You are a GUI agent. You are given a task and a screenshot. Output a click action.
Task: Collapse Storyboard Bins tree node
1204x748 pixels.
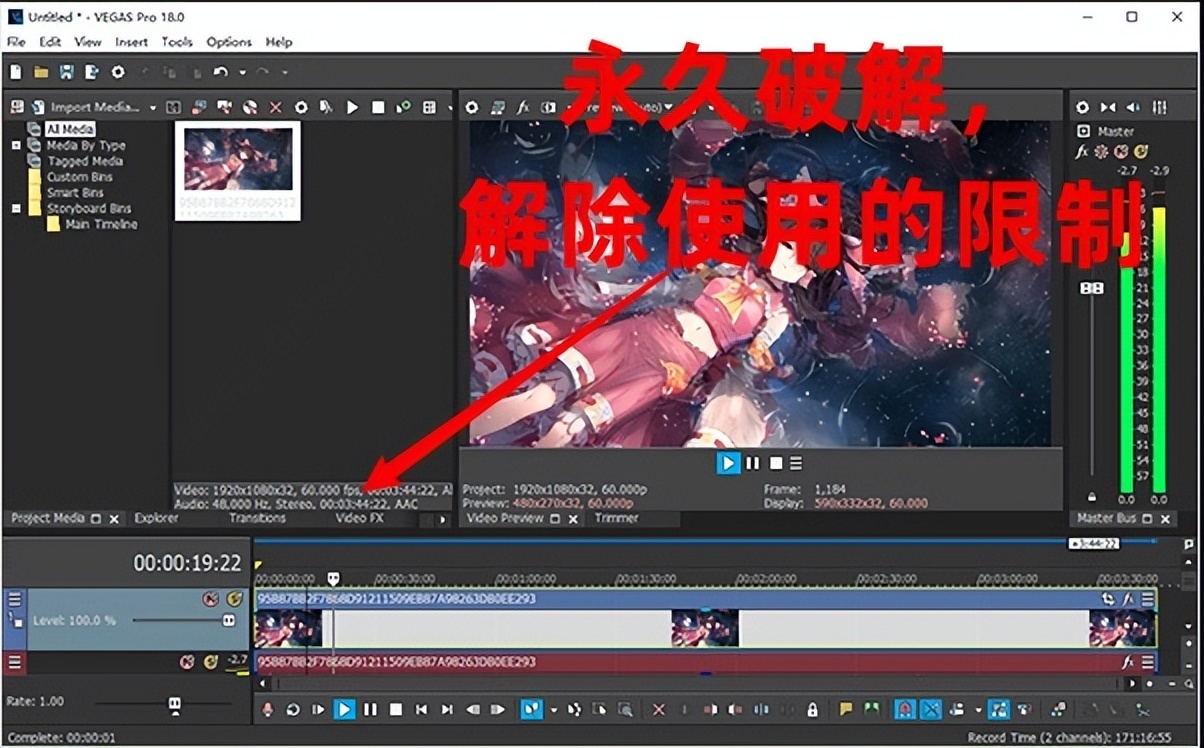(x=16, y=208)
